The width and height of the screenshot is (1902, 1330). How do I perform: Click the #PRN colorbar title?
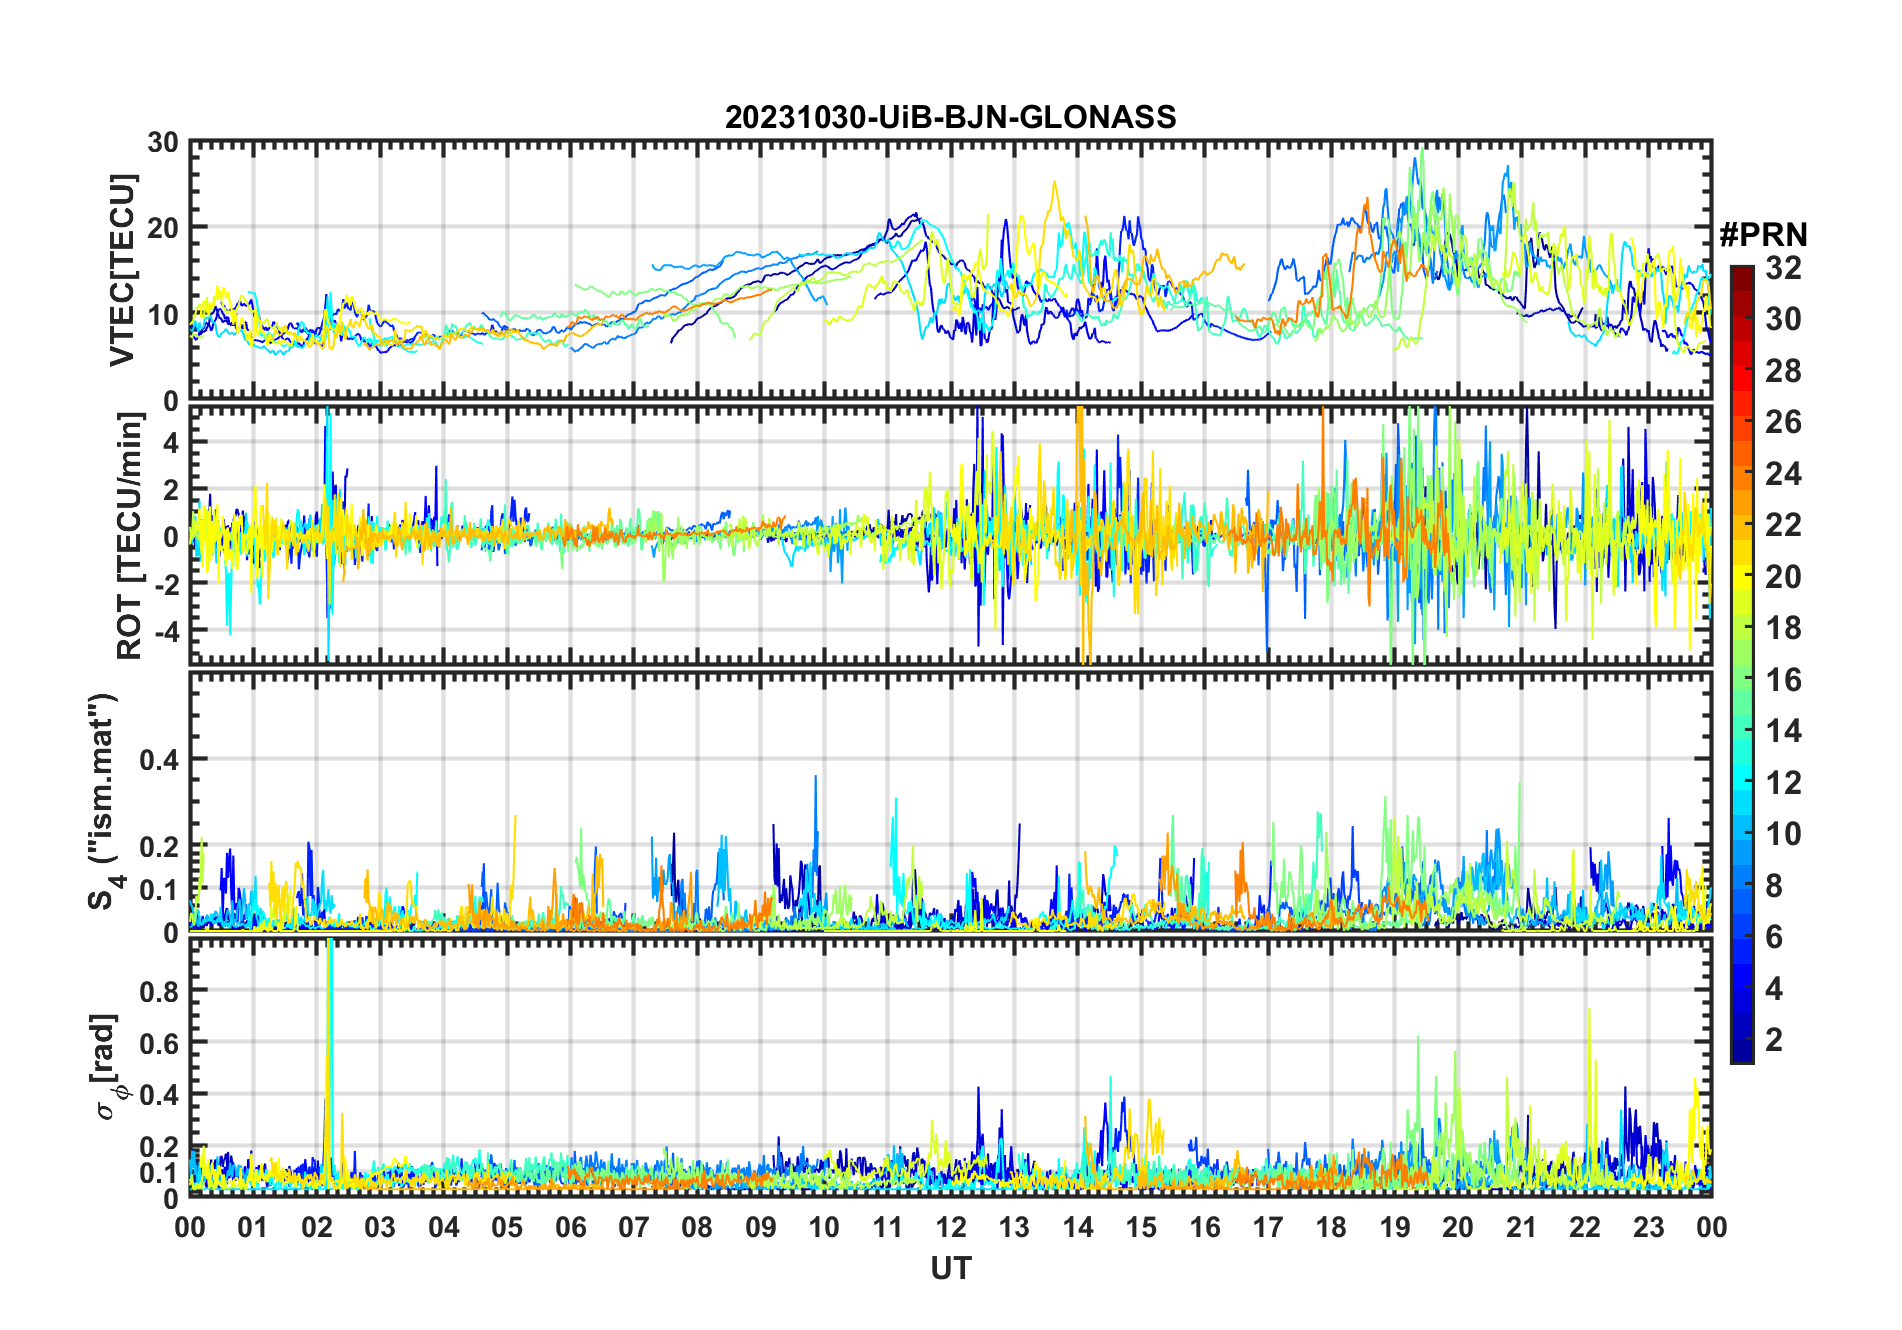tap(1763, 235)
